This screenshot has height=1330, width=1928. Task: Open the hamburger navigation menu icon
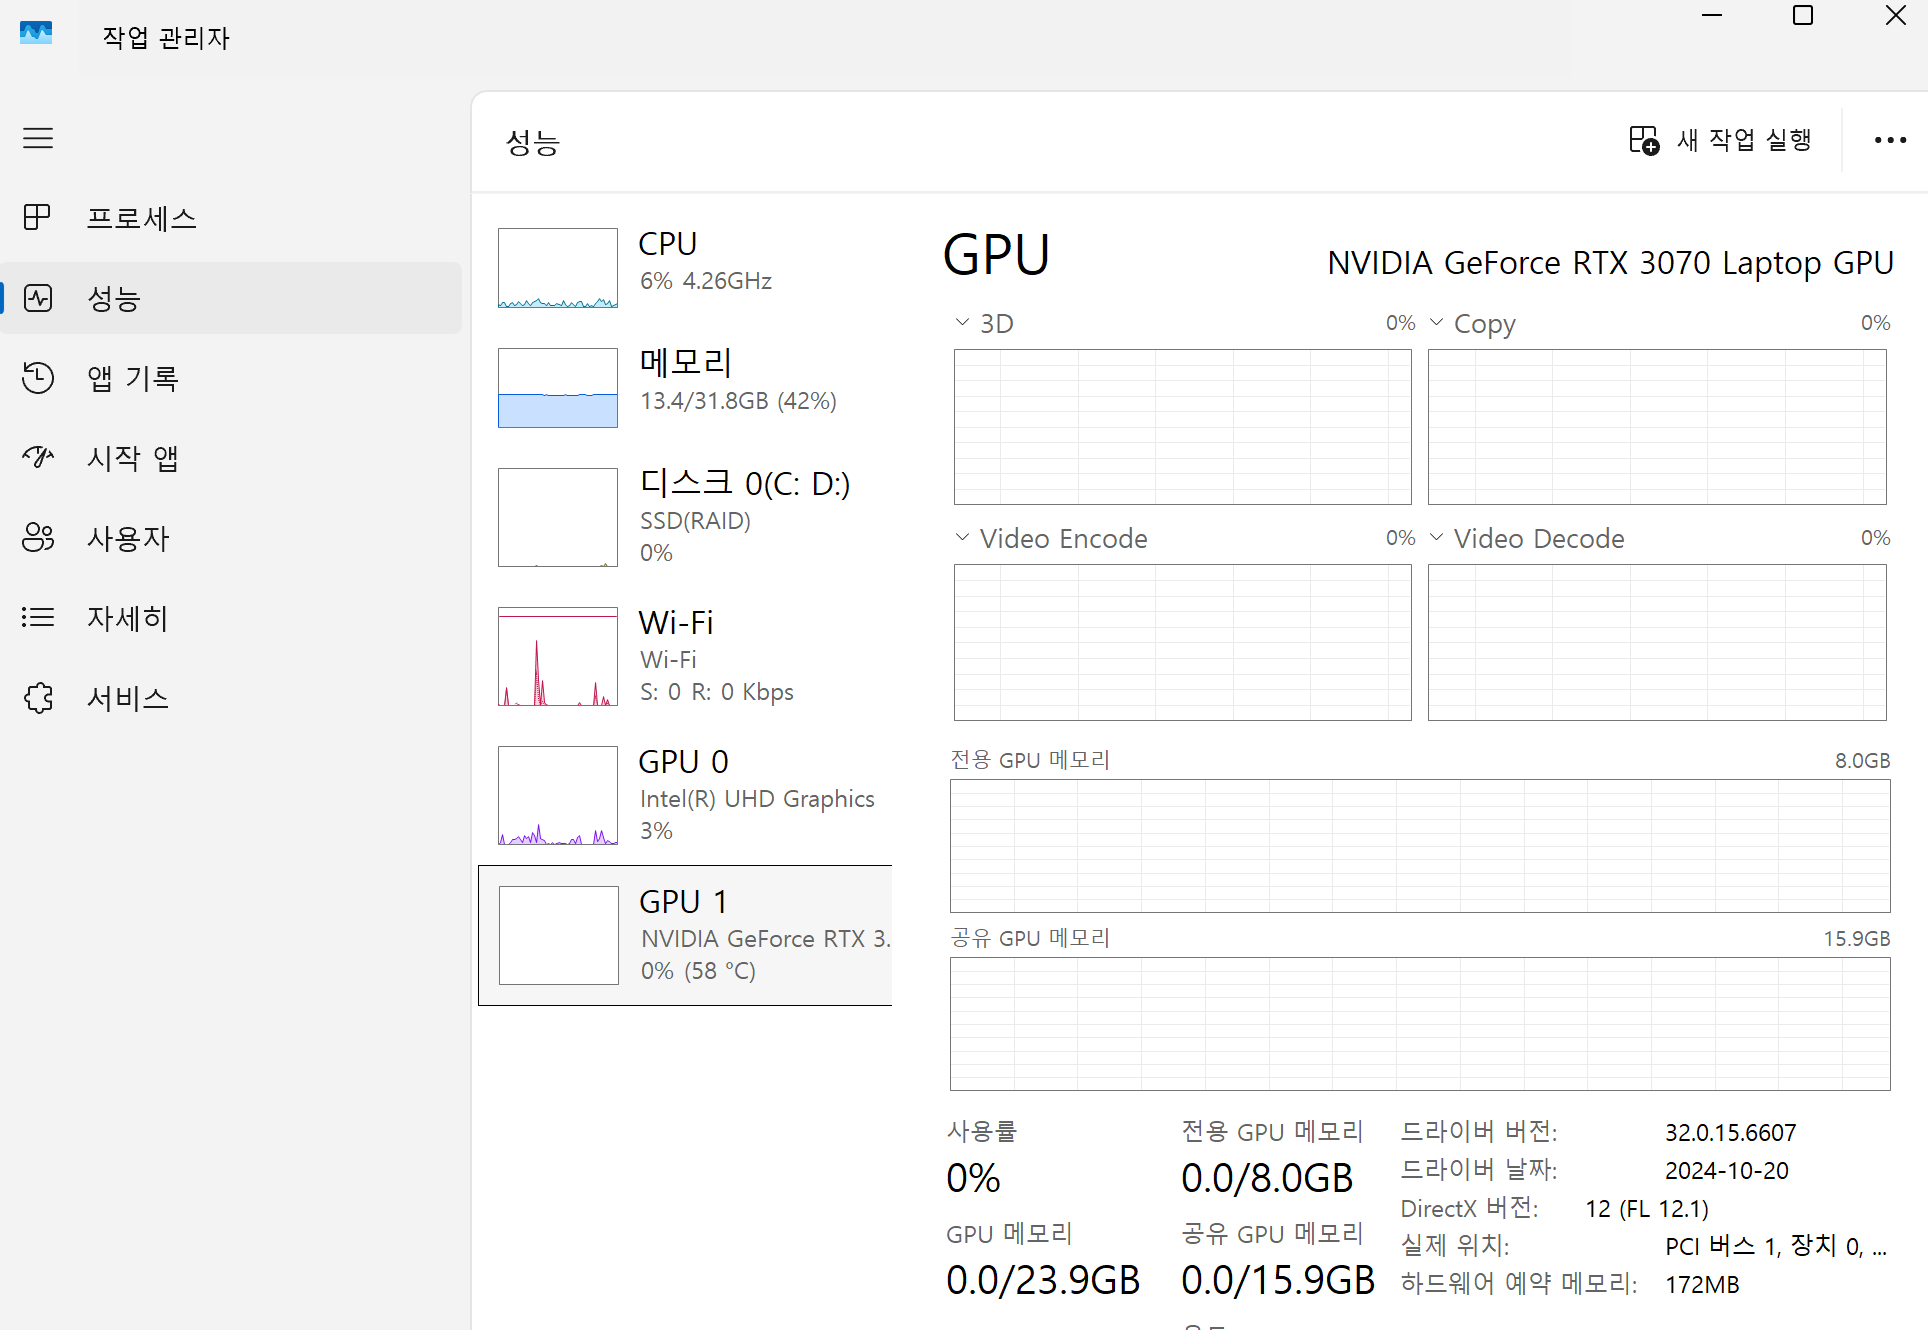(38, 138)
